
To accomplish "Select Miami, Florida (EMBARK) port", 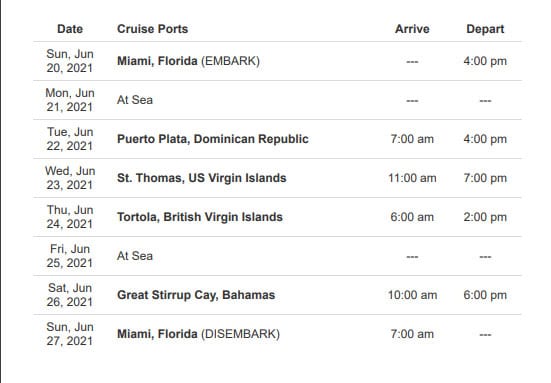I will click(x=188, y=61).
